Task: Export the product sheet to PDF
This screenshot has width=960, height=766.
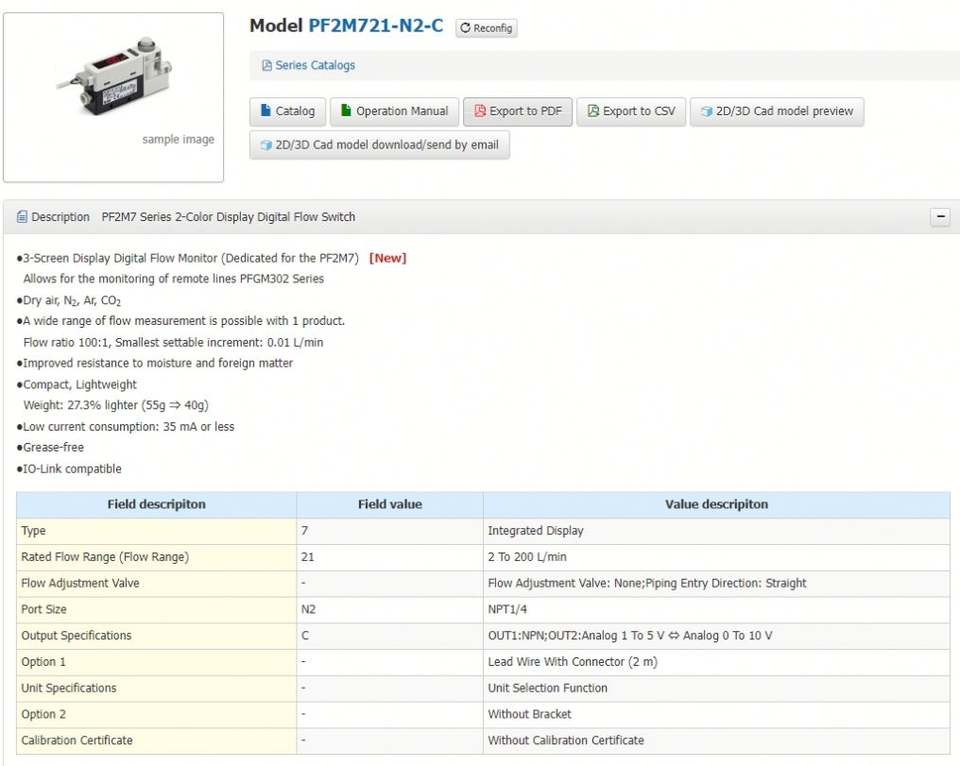Action: [x=517, y=111]
